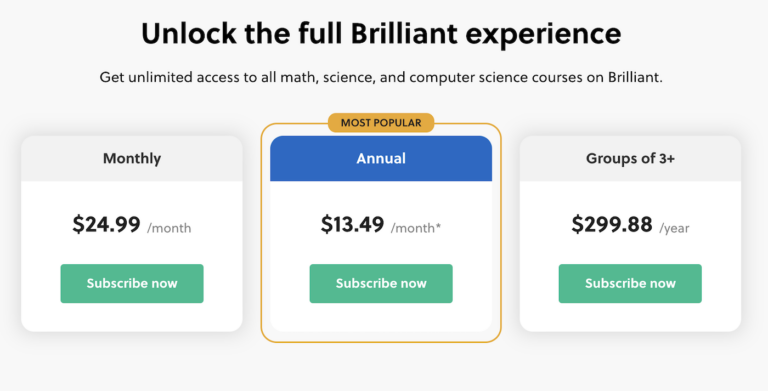Click the /month label beside $24.99
The image size is (768, 391).
(169, 228)
